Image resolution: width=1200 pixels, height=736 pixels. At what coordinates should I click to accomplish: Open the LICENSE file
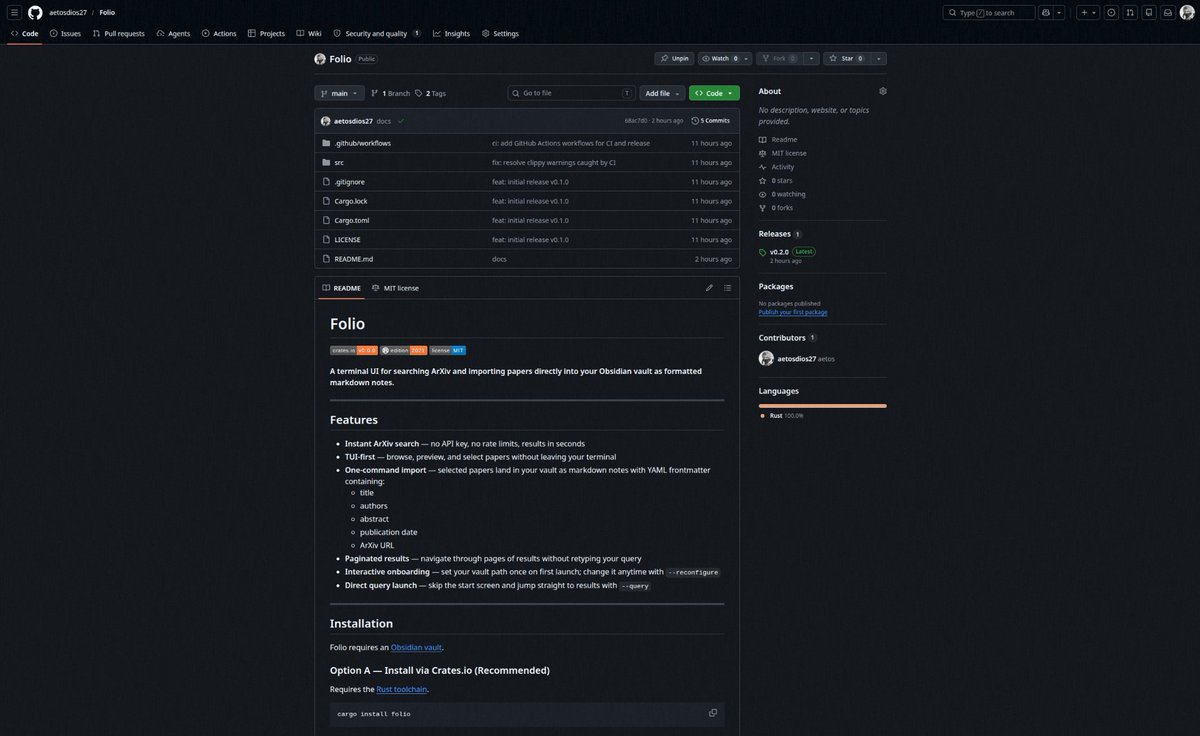tap(347, 240)
